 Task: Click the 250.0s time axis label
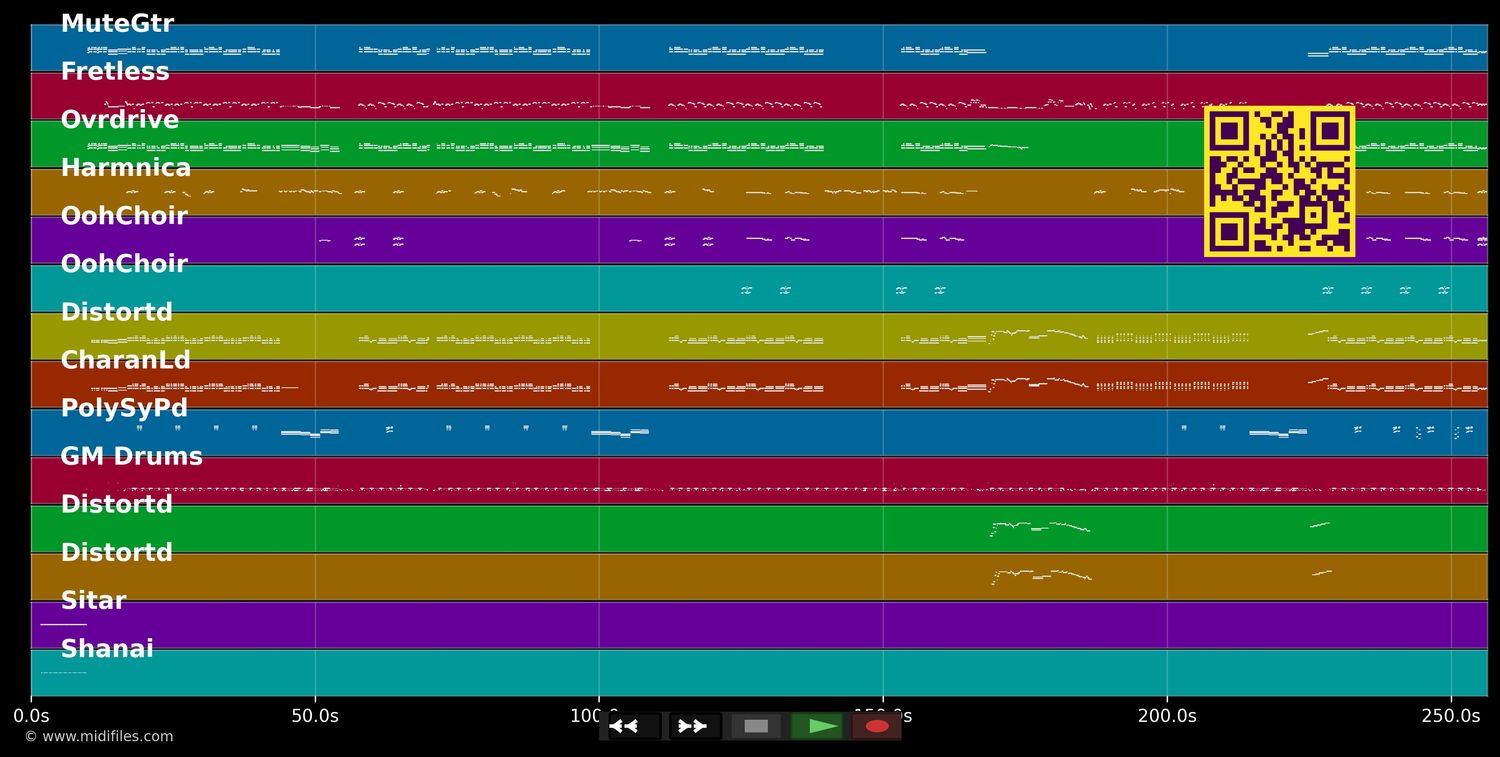(1450, 716)
